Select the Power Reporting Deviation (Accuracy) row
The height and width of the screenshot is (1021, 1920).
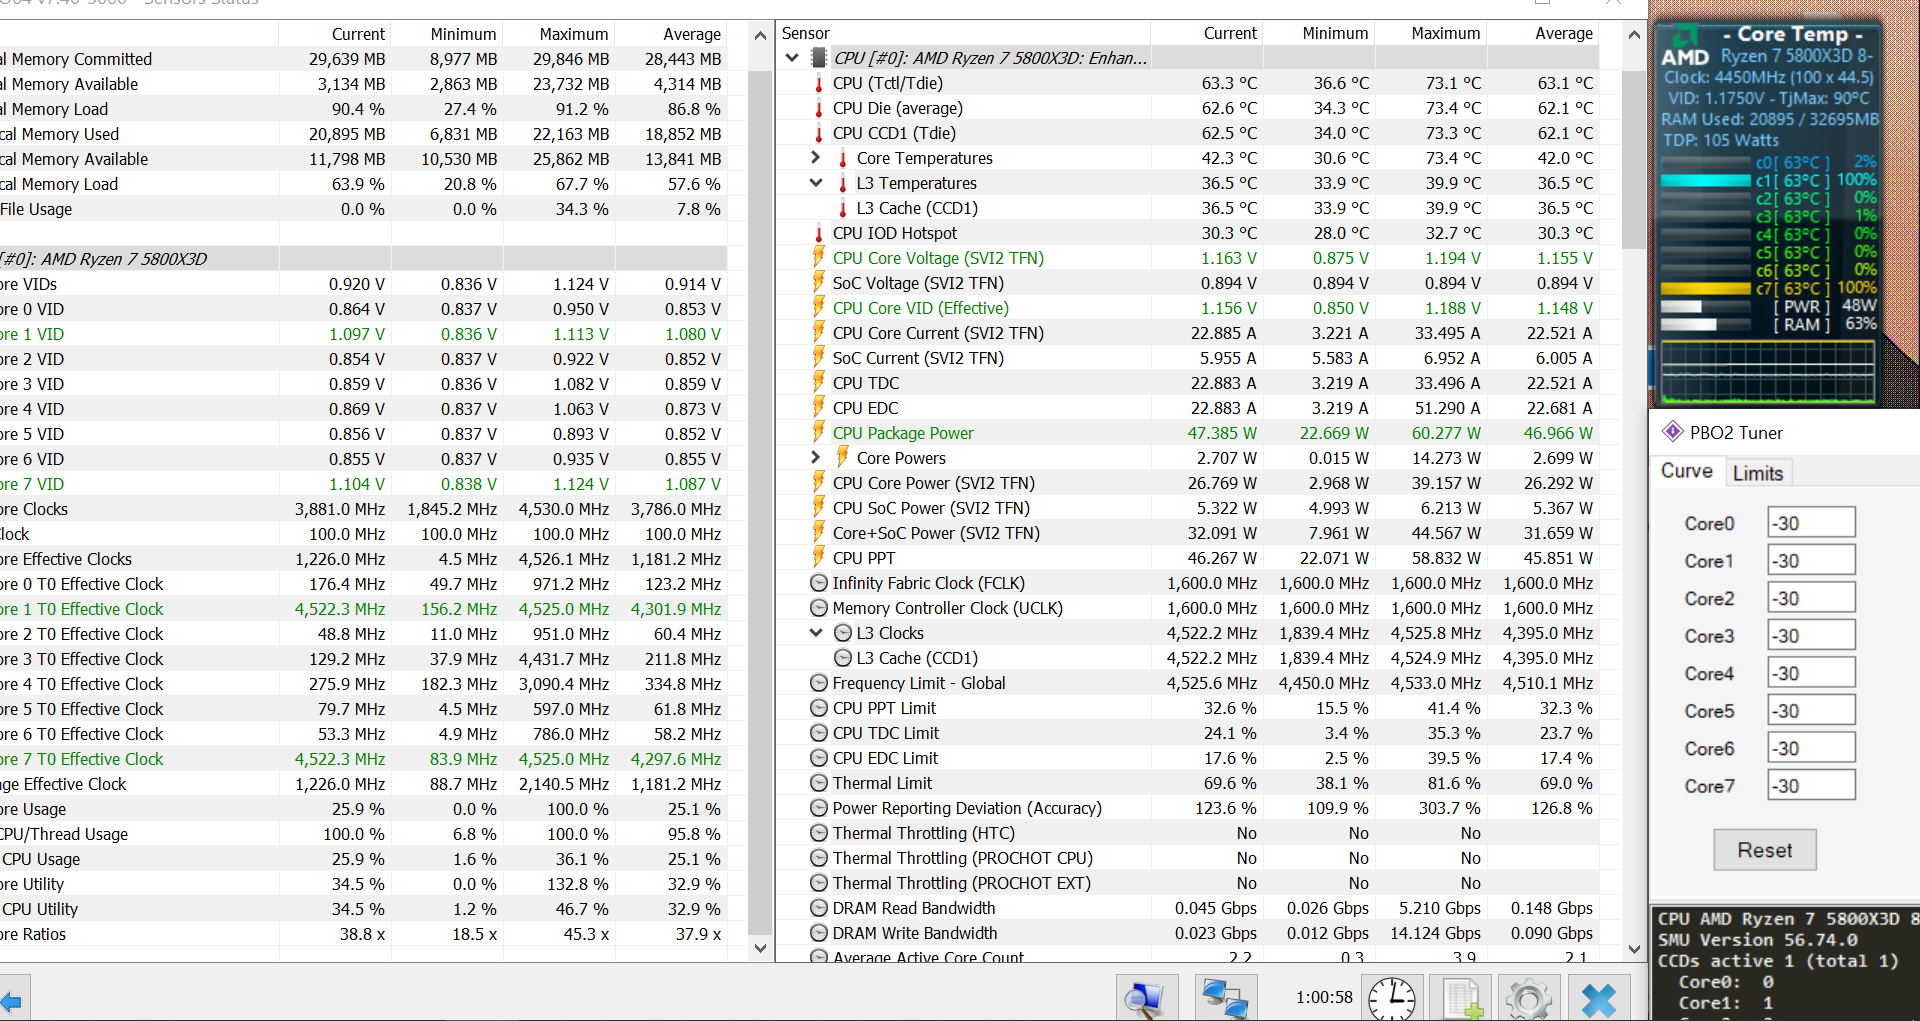(1187, 808)
